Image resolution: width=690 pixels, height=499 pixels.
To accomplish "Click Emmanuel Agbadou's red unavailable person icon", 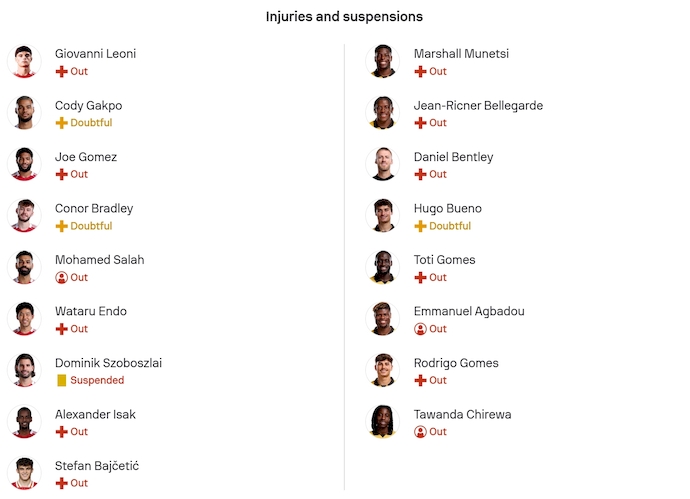I will (x=420, y=329).
